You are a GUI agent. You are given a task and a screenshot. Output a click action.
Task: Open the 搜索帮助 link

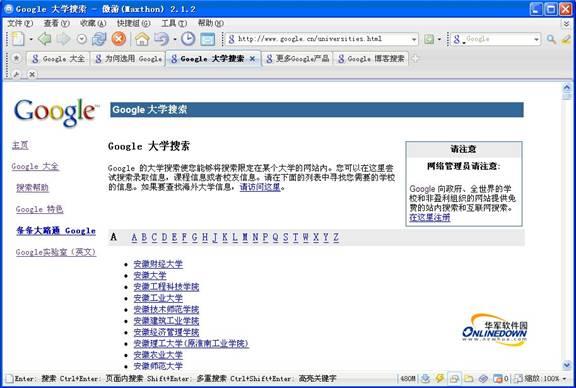pyautogui.click(x=32, y=188)
